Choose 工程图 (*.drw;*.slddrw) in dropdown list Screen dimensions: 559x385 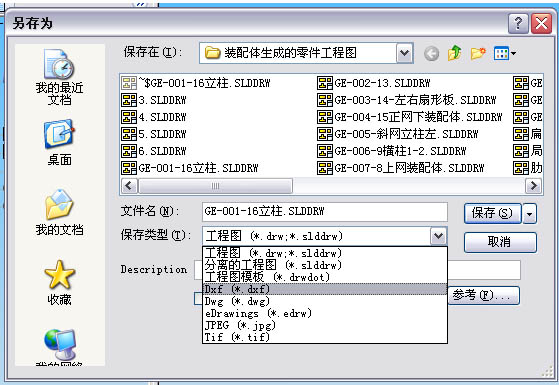(324, 253)
